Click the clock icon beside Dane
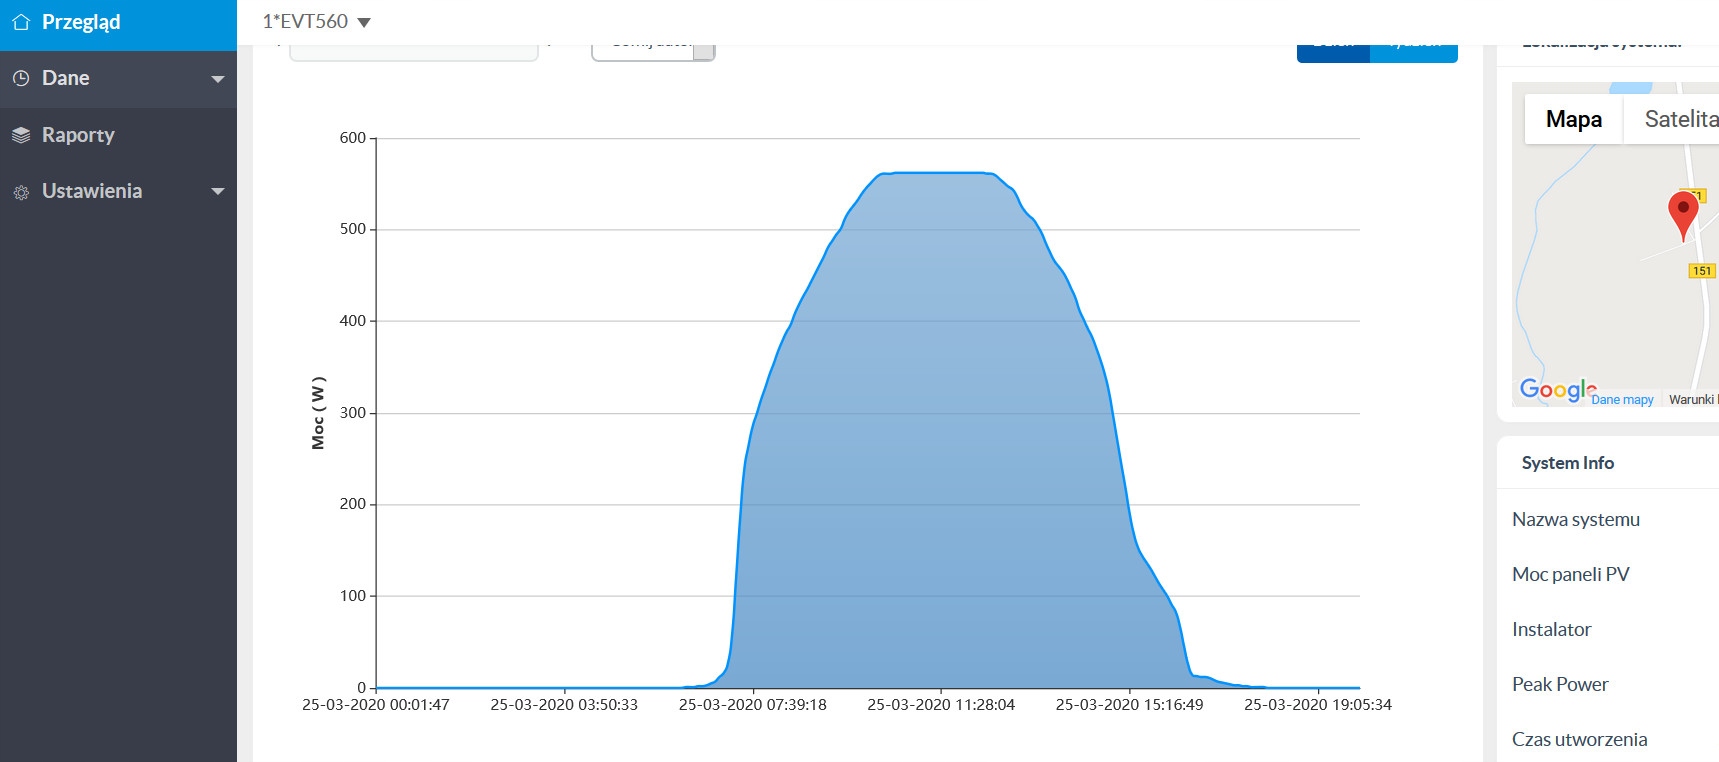Image resolution: width=1719 pixels, height=762 pixels. click(21, 78)
